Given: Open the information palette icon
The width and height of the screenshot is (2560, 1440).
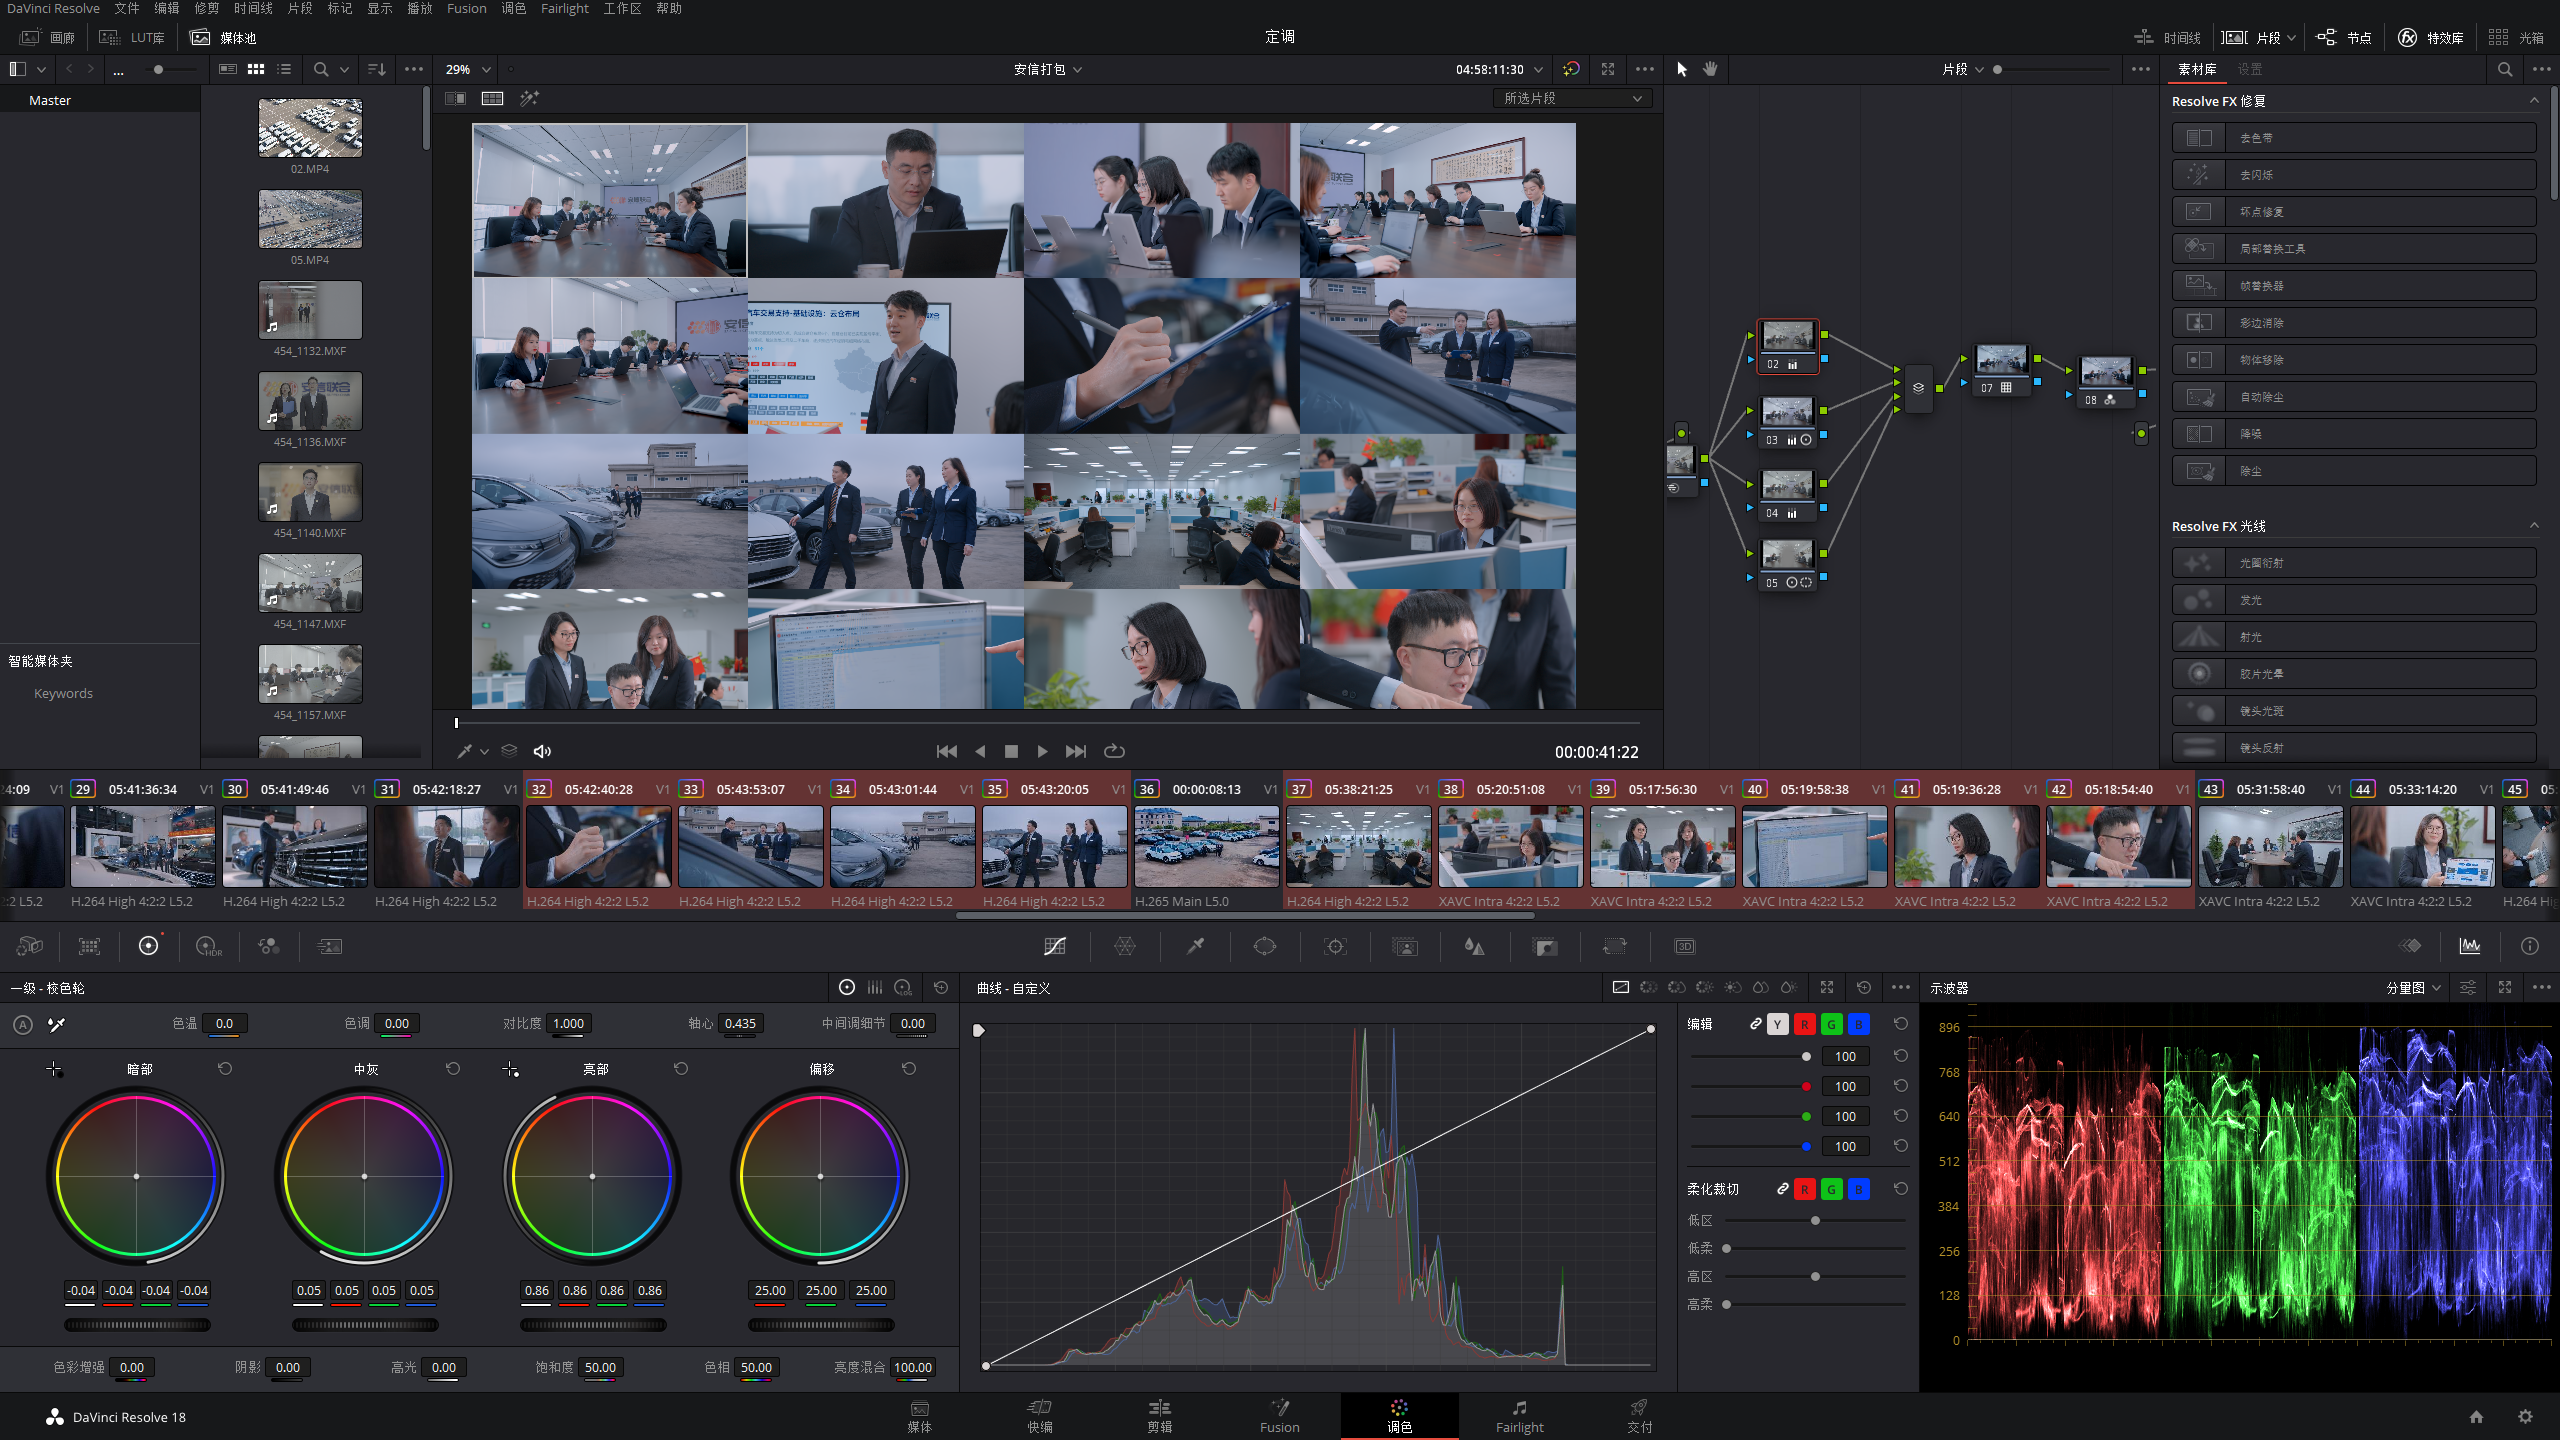Looking at the screenshot, I should 2530,946.
